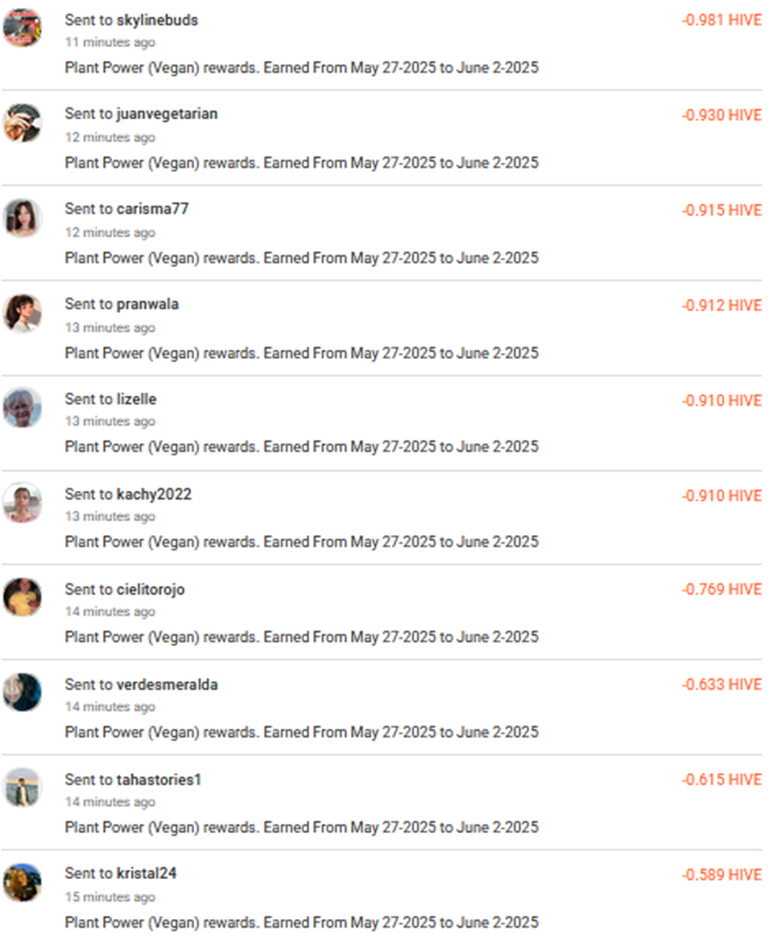View tahastories1's avatar thumbnail

[x=22, y=787]
